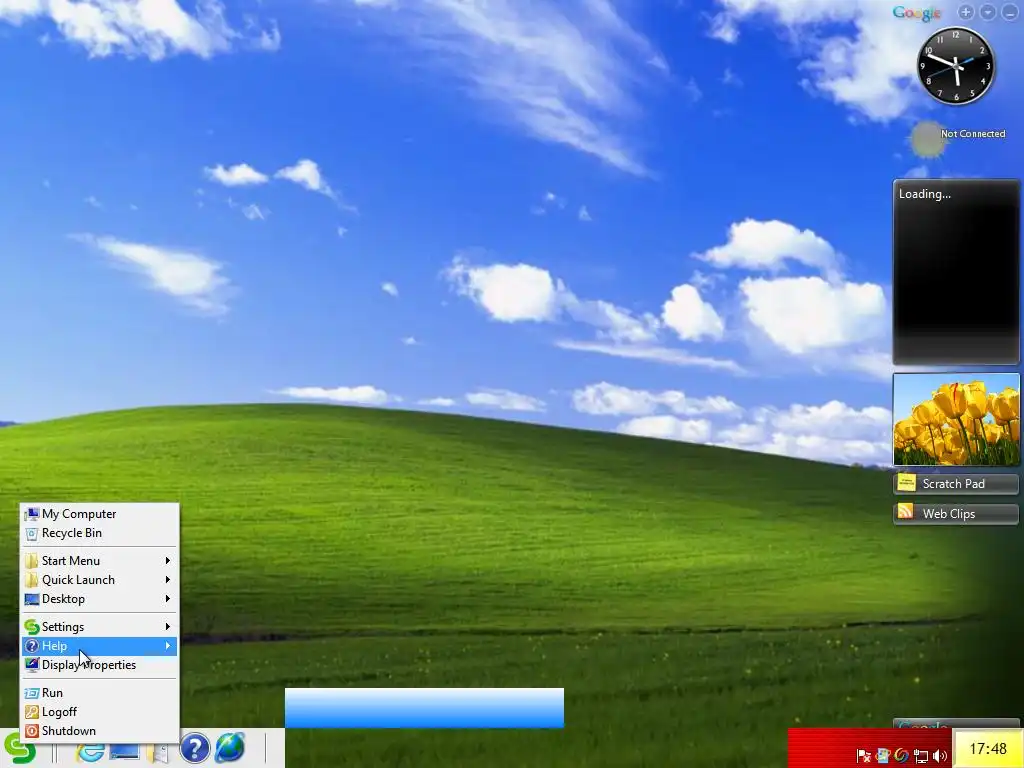
Task: Expand the arrow beside Settings
Action: [168, 627]
